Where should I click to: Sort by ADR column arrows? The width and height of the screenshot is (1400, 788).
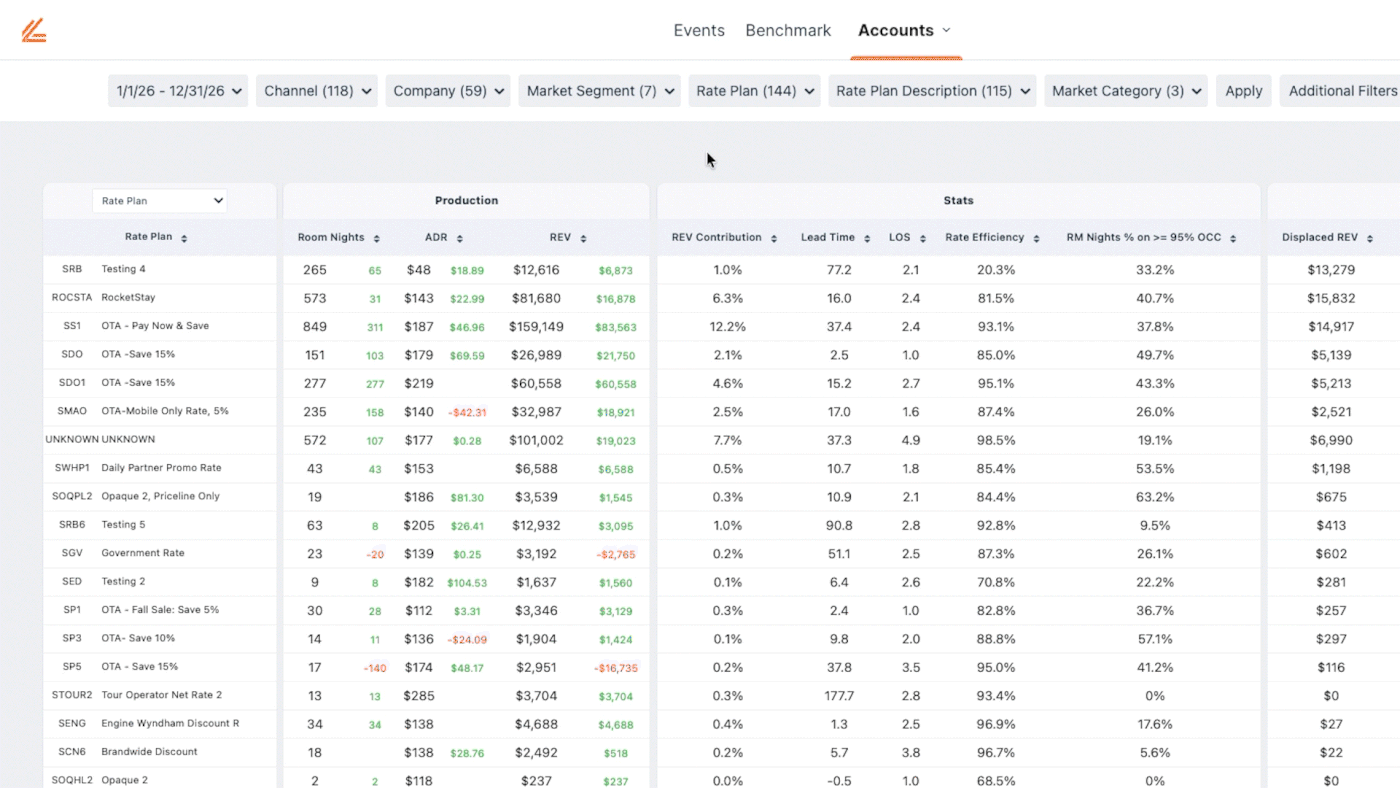tap(459, 238)
